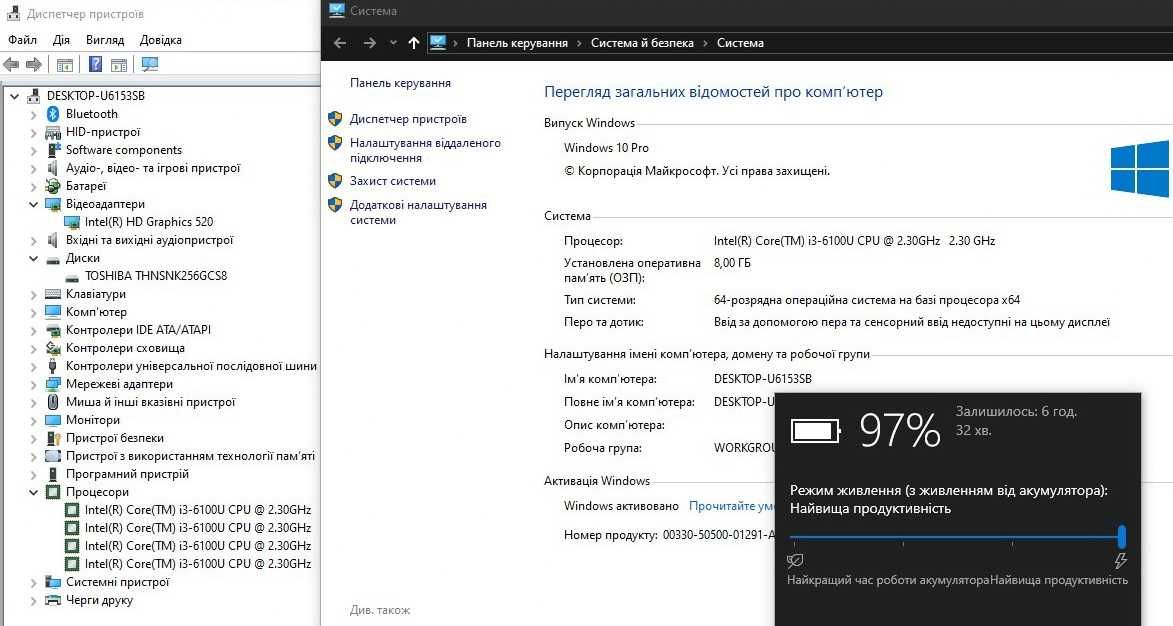Viewport: 1173px width, 626px height.
Task: Click the Батареї battery icon in tree
Action: 52,186
